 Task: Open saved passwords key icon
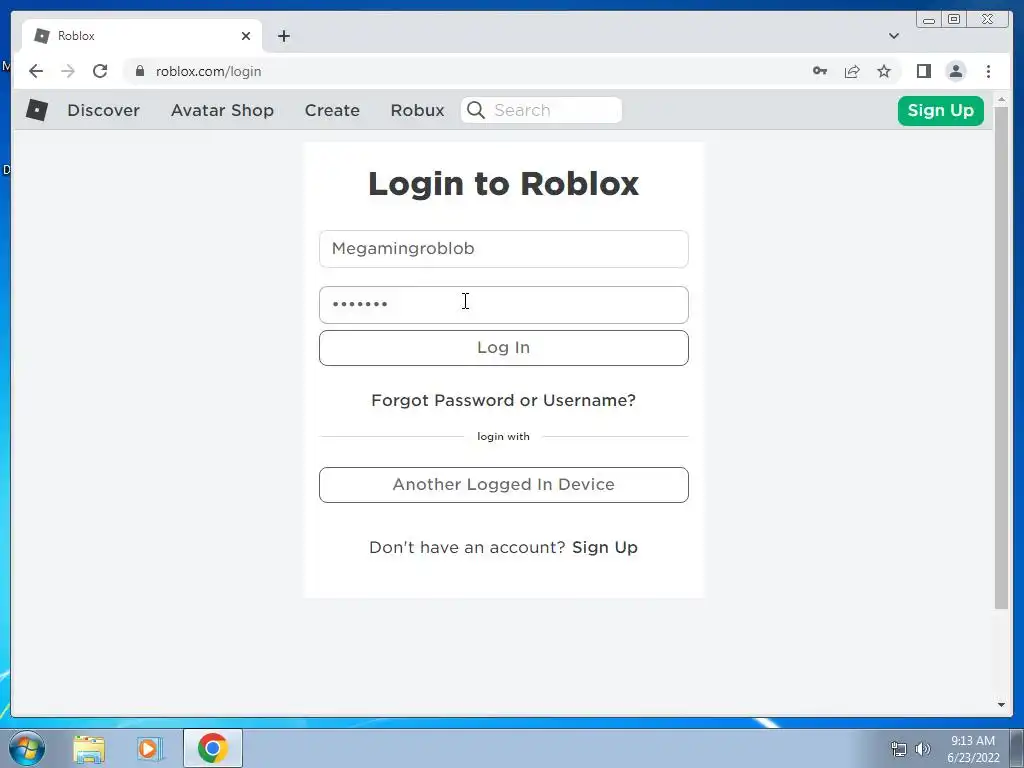pyautogui.click(x=820, y=71)
